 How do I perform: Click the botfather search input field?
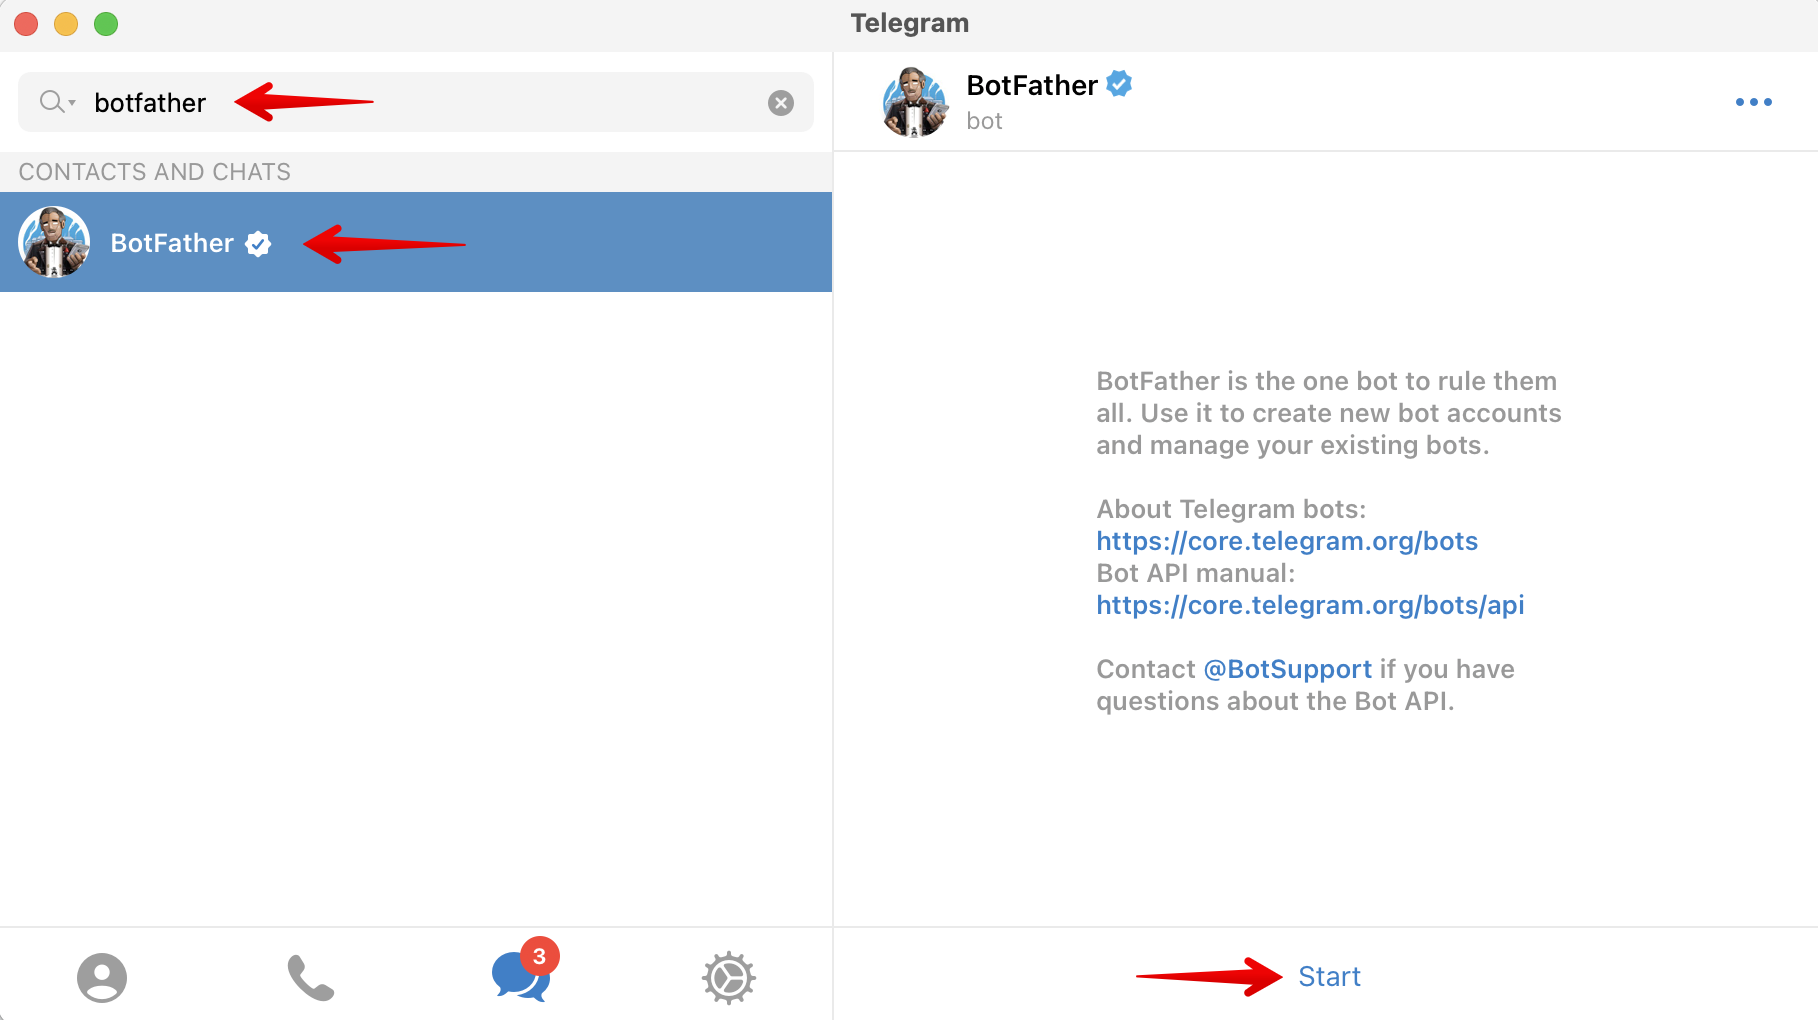coord(416,102)
